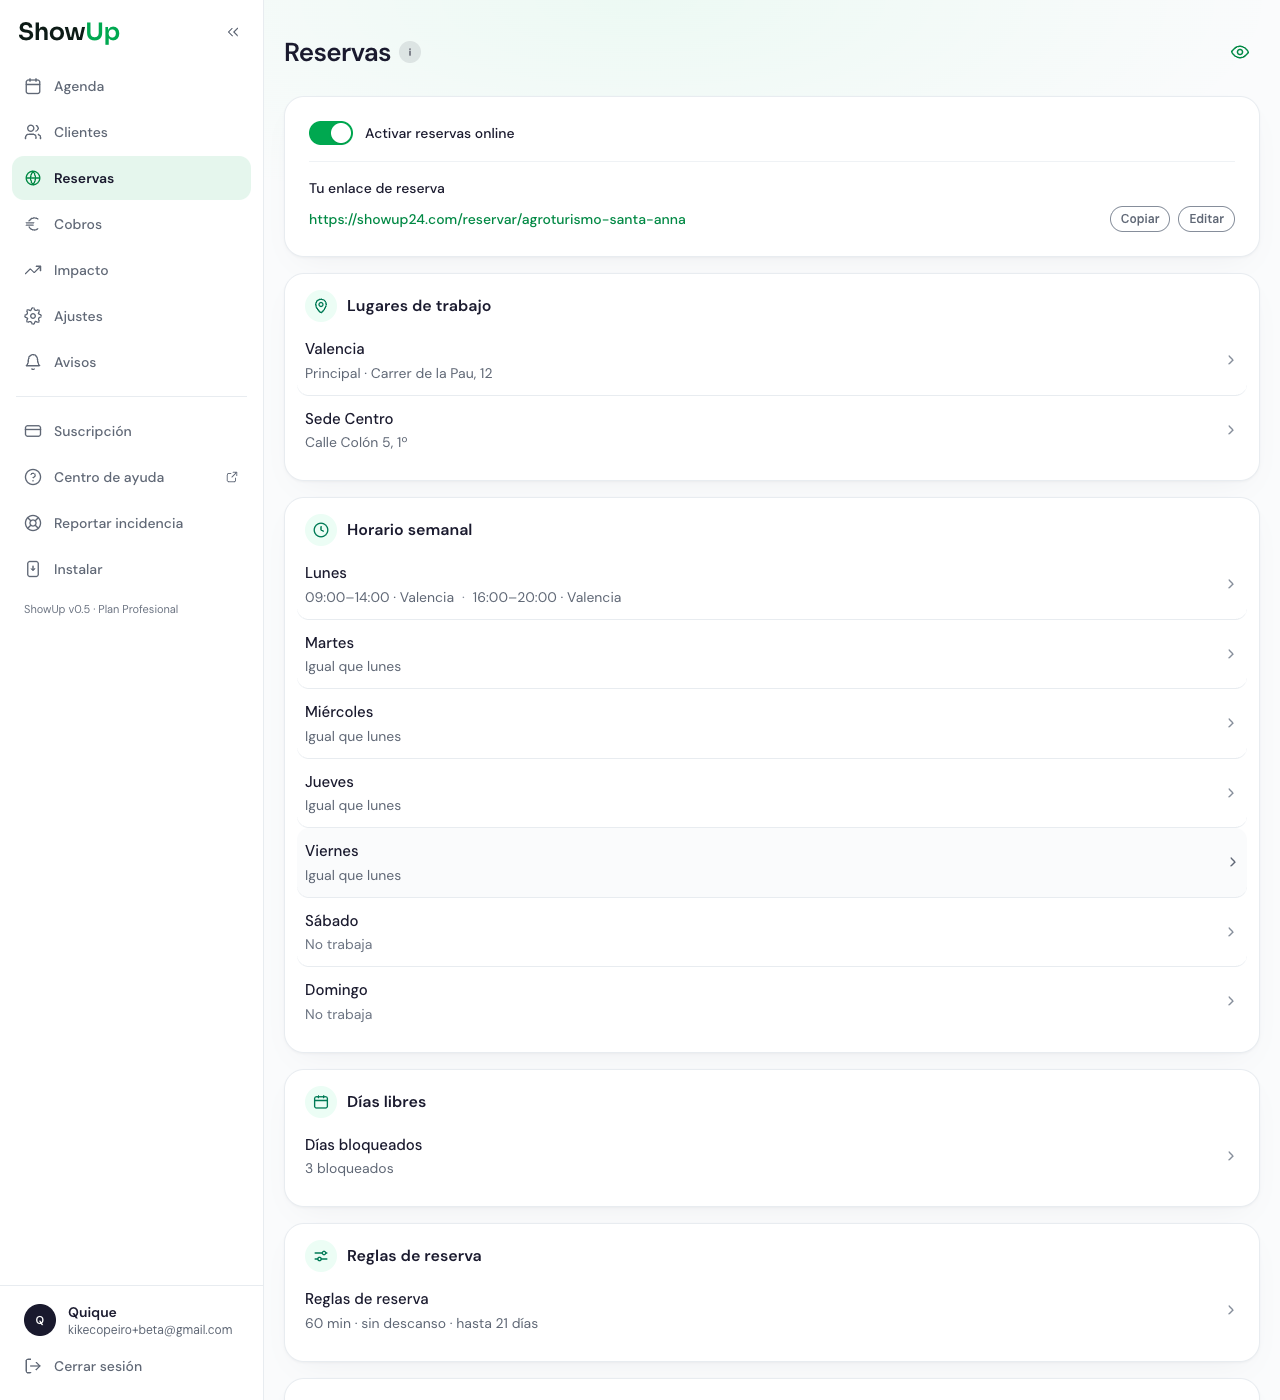Click the Horario semanal clock icon
The height and width of the screenshot is (1400, 1280).
point(321,530)
